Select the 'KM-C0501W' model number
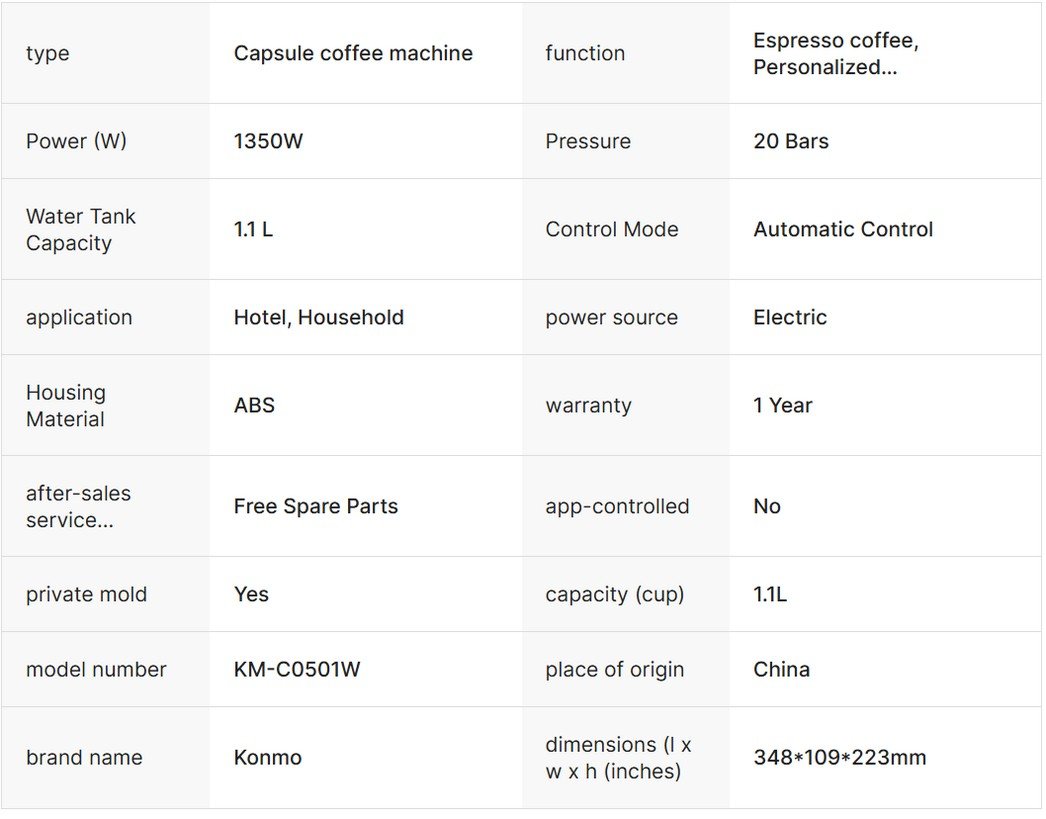This screenshot has width=1046, height=819. [296, 669]
